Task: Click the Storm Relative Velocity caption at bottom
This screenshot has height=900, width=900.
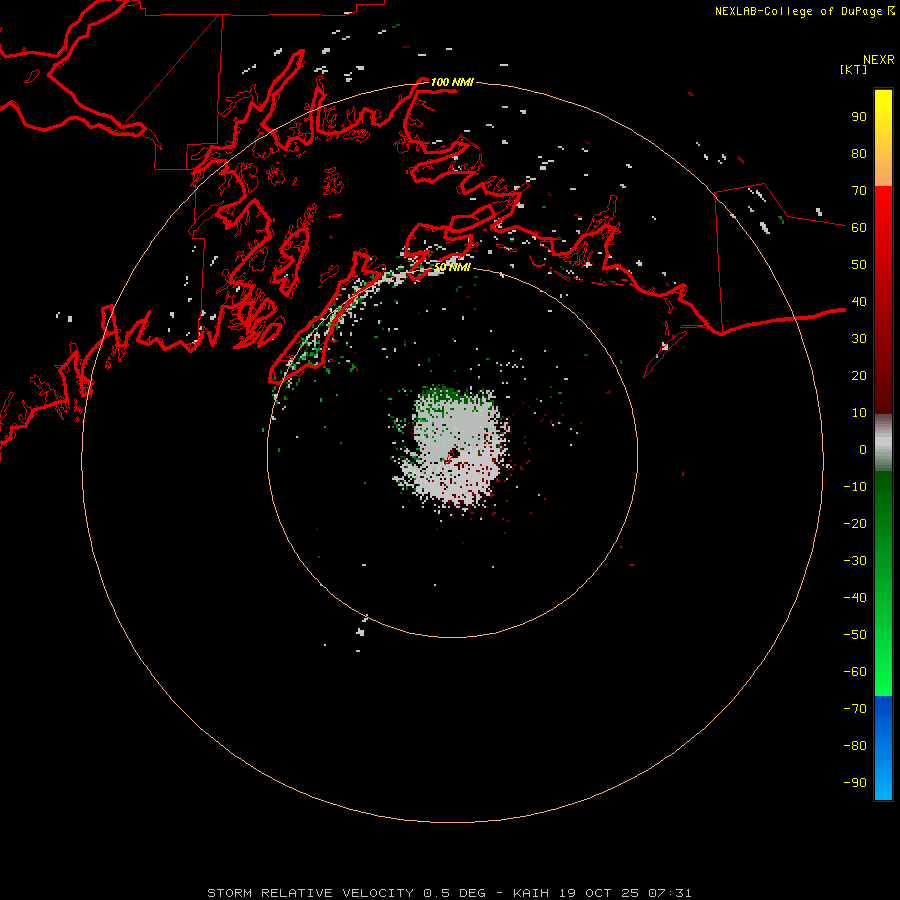Action: click(449, 893)
